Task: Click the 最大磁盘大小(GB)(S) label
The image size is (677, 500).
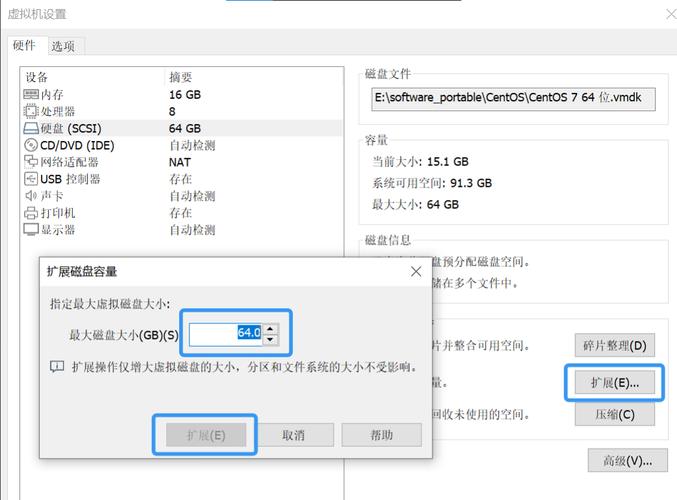Action: point(124,335)
